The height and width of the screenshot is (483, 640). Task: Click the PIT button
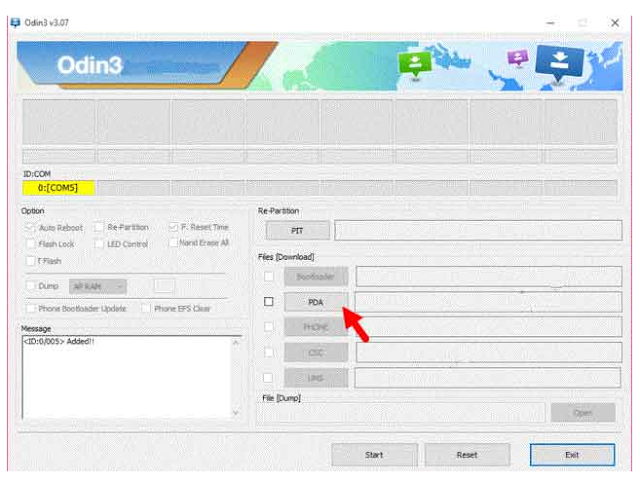click(x=298, y=231)
